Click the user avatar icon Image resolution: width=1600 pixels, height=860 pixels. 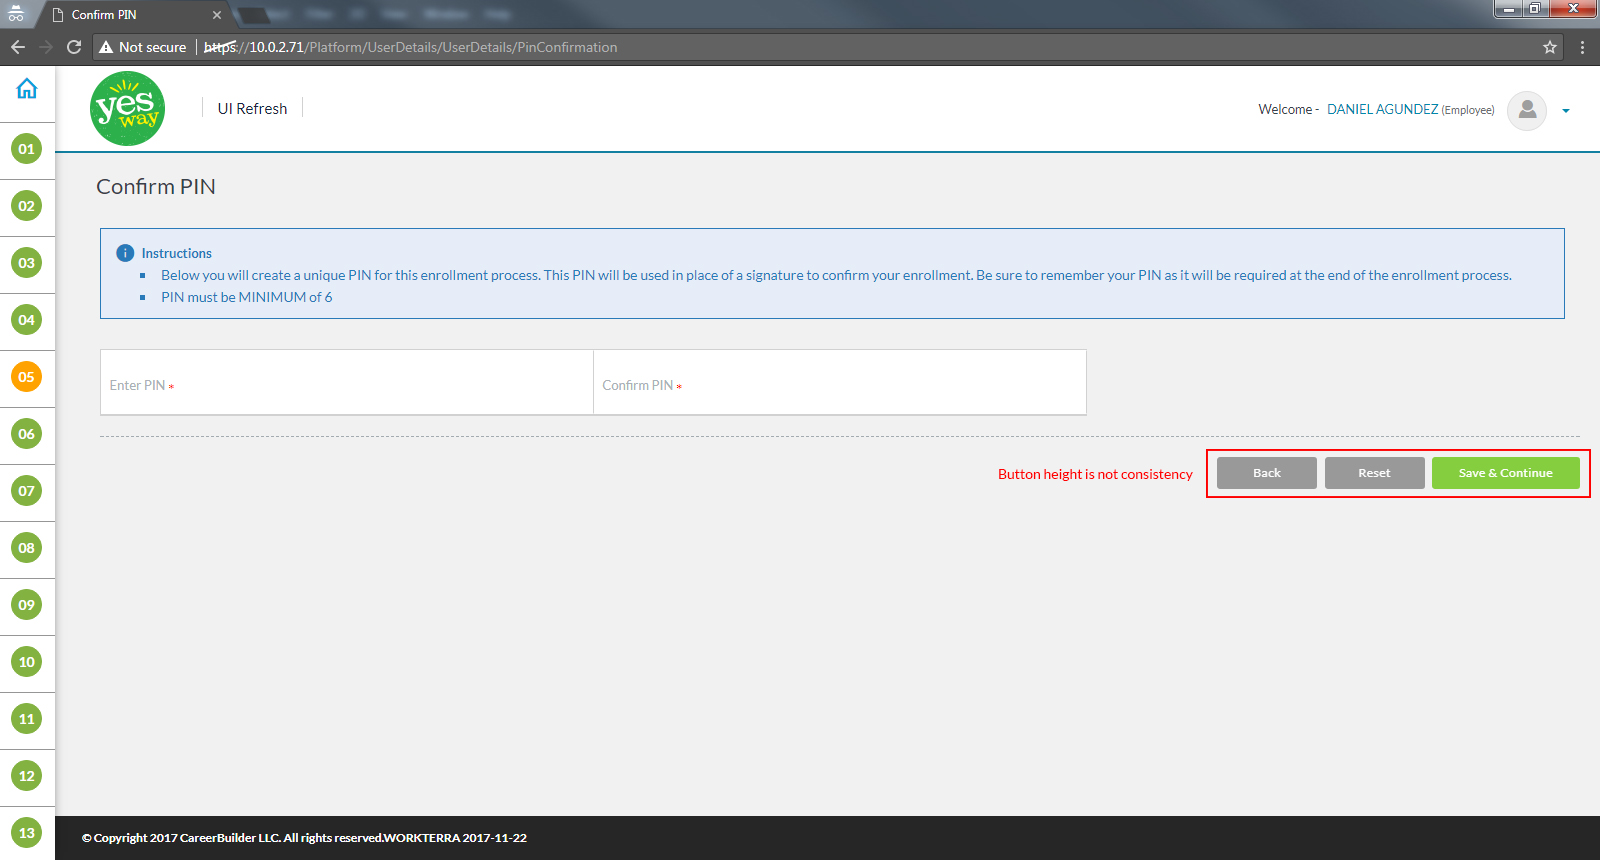coord(1526,110)
